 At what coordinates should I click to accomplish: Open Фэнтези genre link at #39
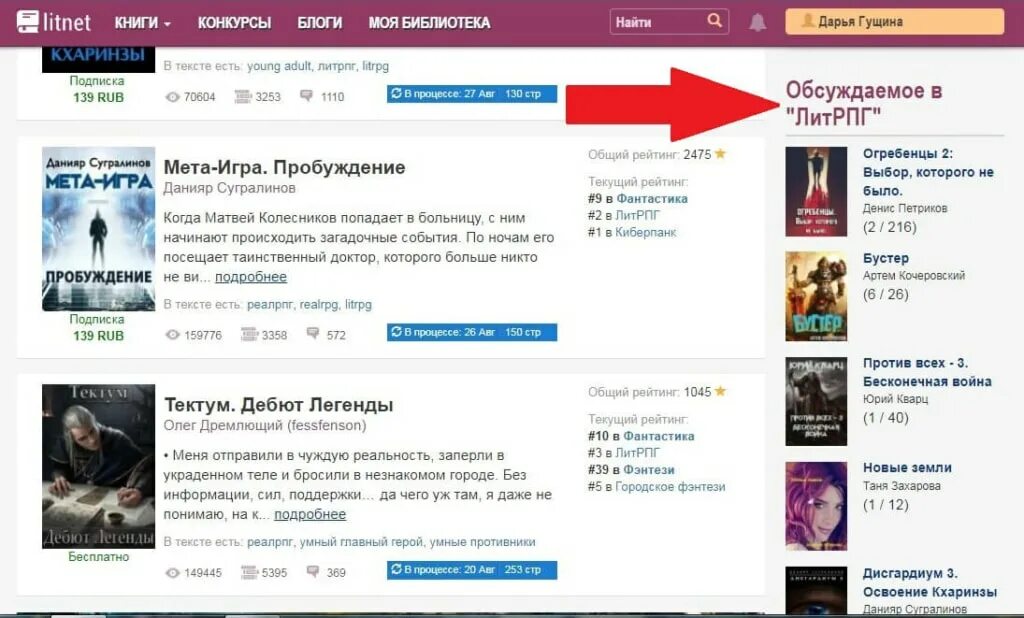click(648, 470)
